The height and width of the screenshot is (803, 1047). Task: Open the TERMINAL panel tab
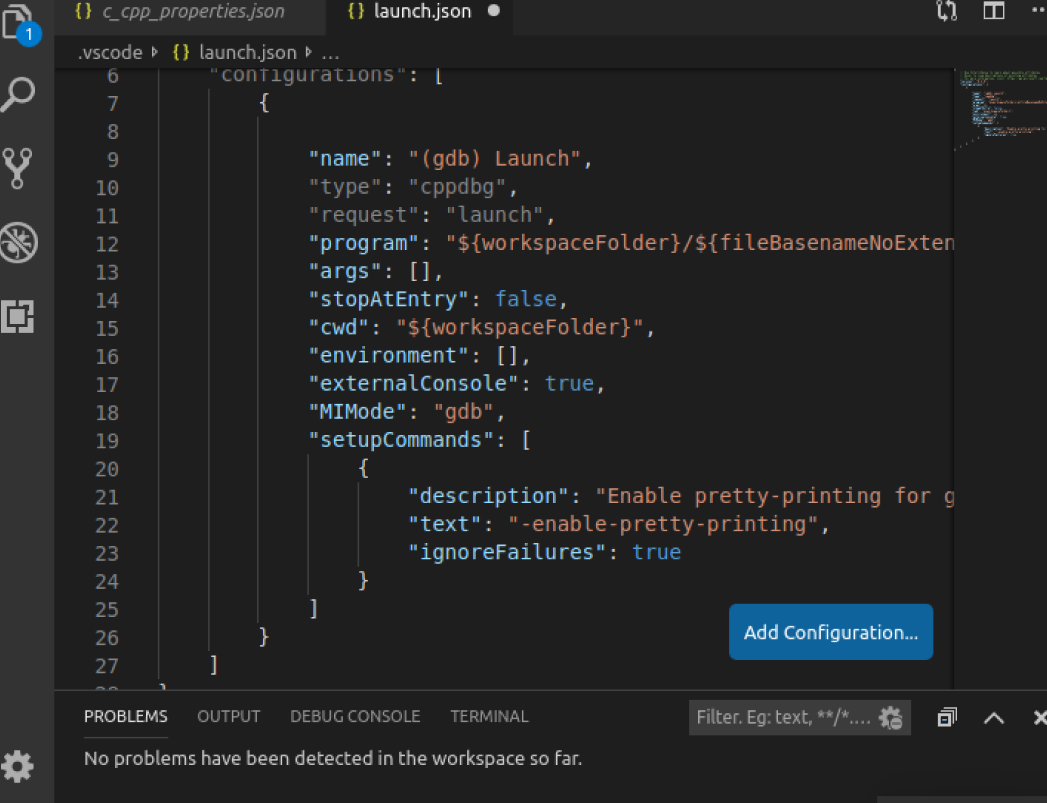pyautogui.click(x=489, y=716)
